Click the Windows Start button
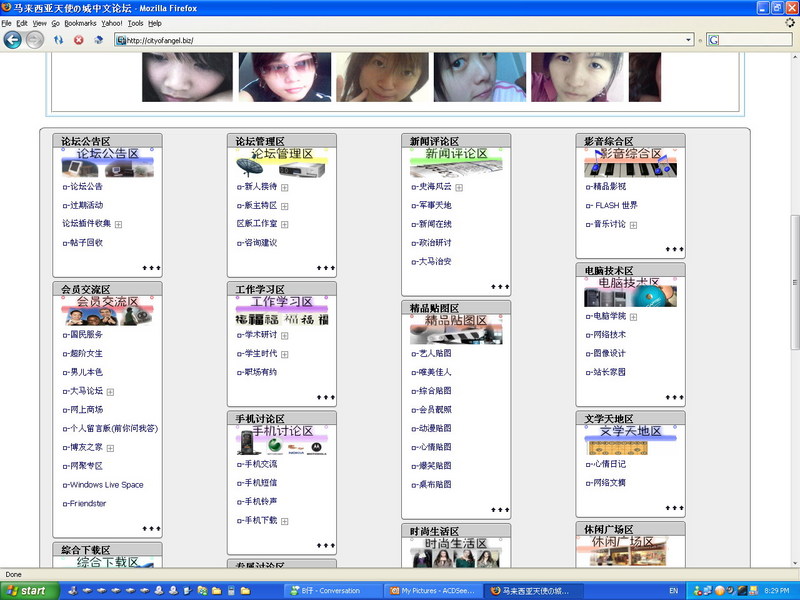 click(x=29, y=591)
